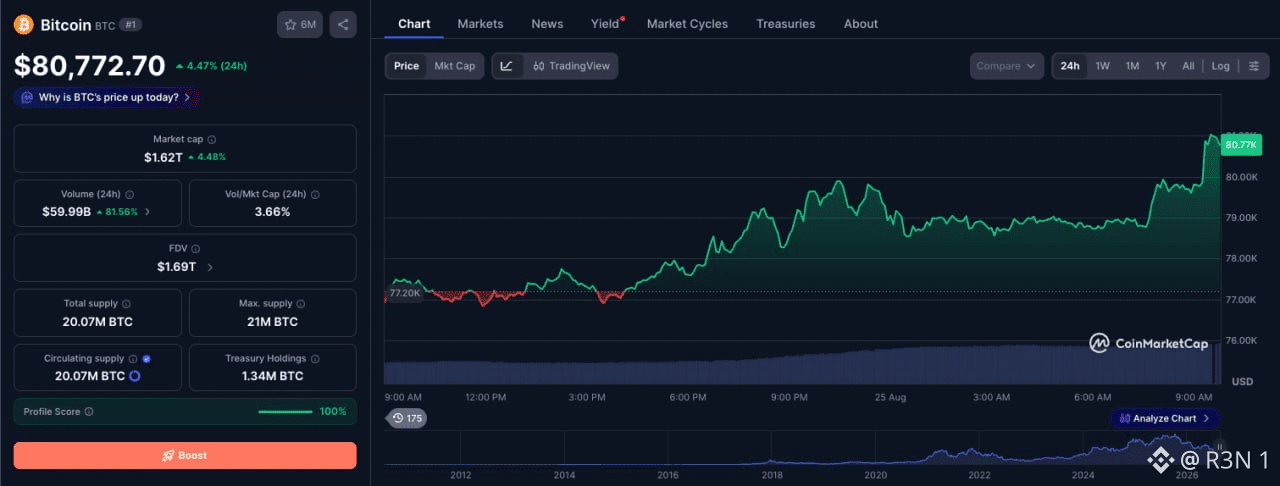
Task: Click the info icon beside Volume (24h)
Action: (130, 194)
